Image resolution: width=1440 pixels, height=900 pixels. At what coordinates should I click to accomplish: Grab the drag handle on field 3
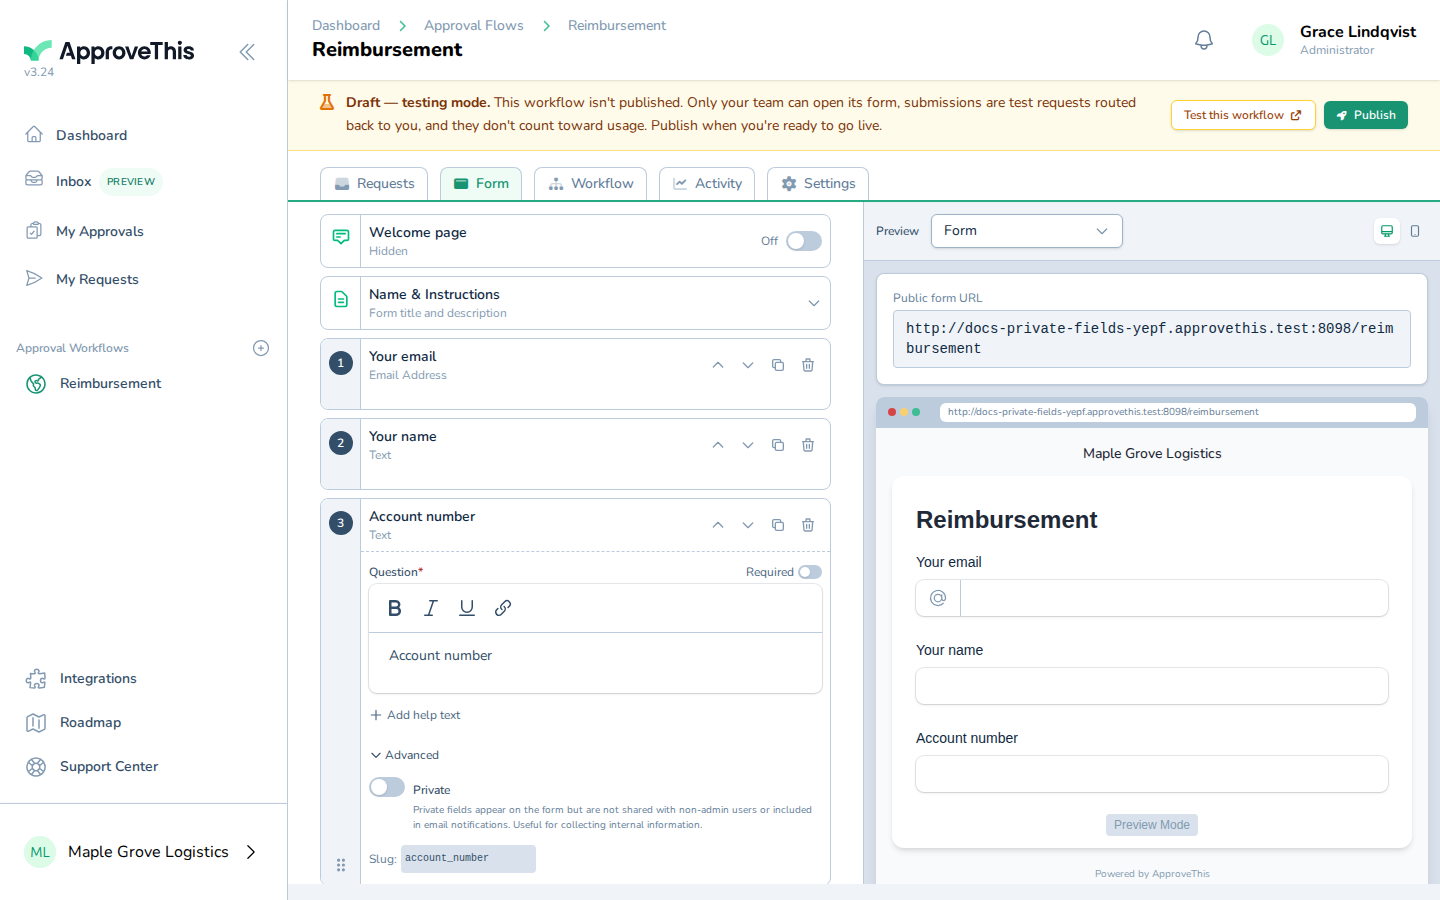[341, 865]
